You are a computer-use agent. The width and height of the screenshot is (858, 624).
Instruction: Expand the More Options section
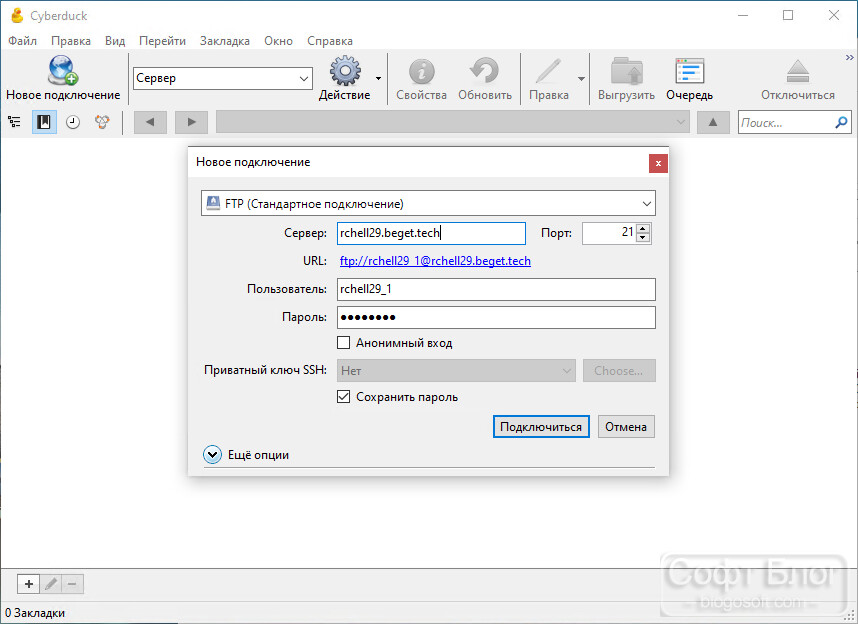212,455
